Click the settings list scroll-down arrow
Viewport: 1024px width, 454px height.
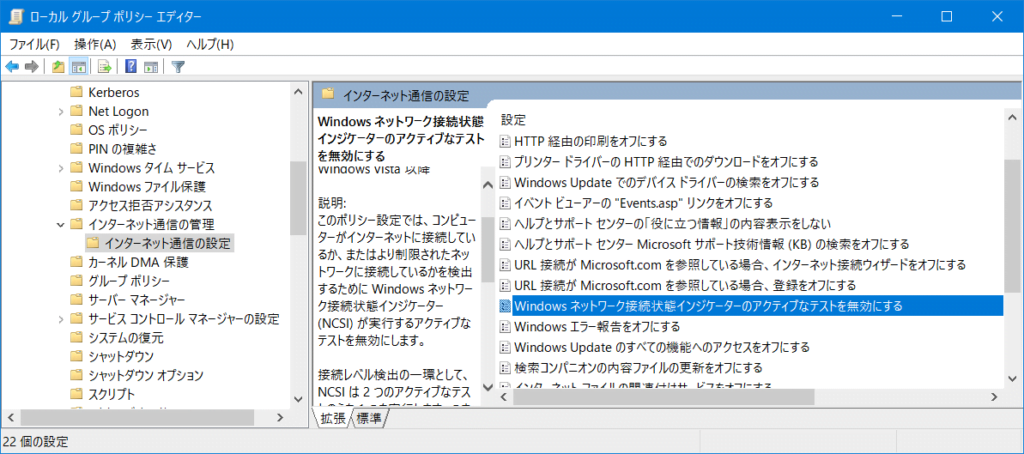click(x=1012, y=378)
